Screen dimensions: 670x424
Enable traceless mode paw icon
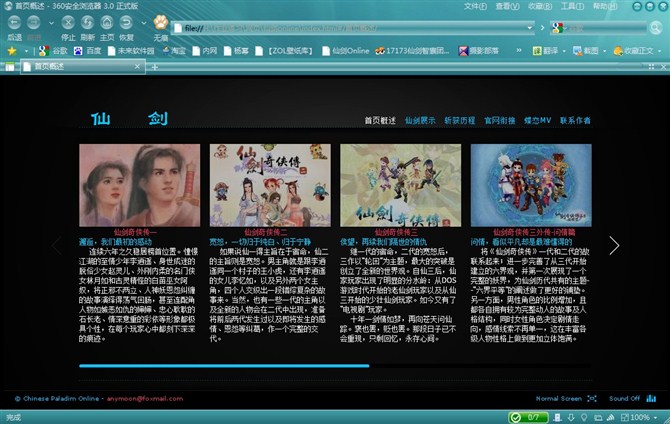pos(161,22)
